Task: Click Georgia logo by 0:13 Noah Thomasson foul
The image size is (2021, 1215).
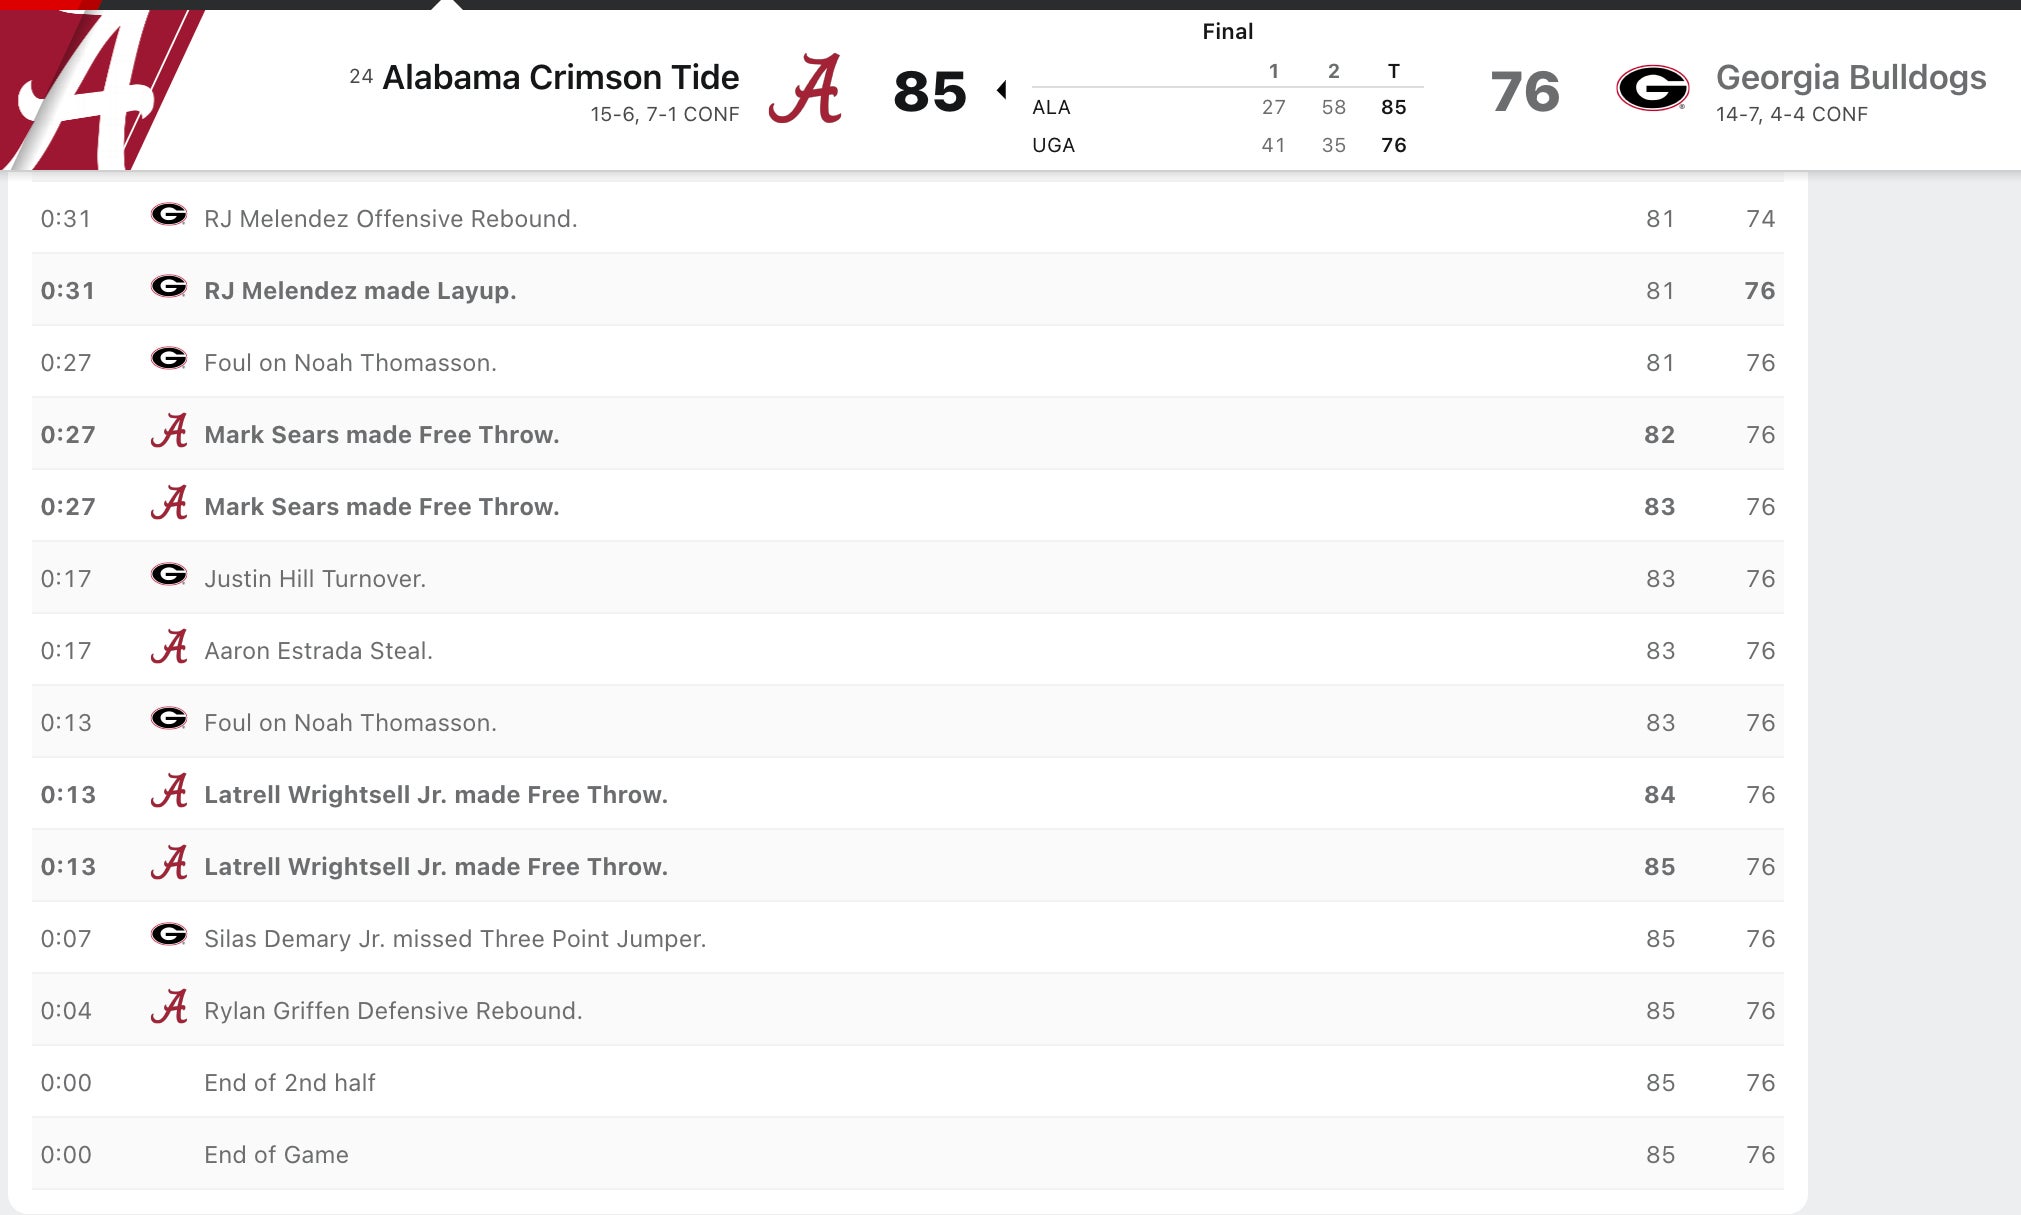Action: pyautogui.click(x=169, y=719)
